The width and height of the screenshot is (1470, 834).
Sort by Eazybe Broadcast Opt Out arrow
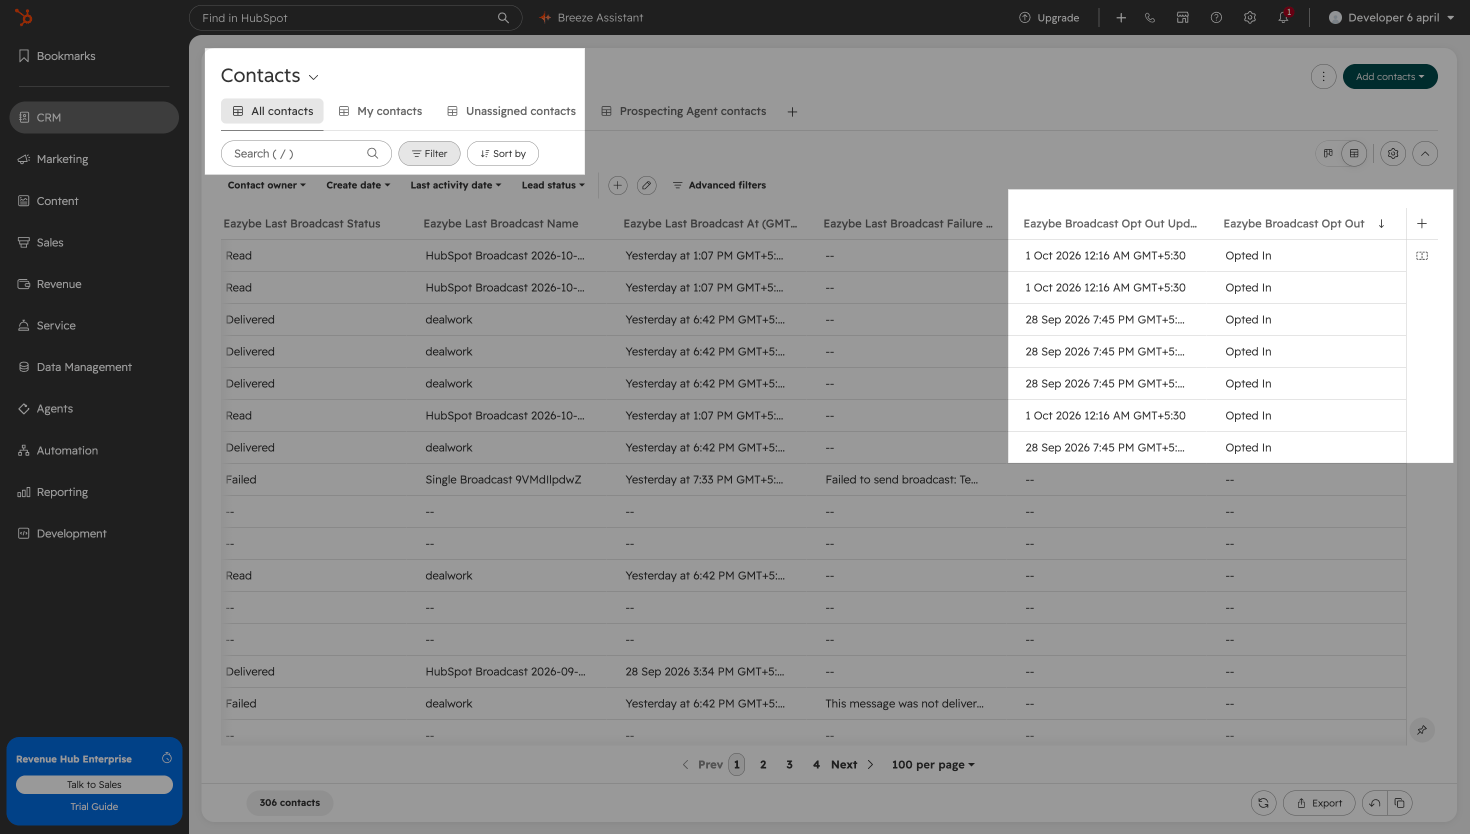1381,224
